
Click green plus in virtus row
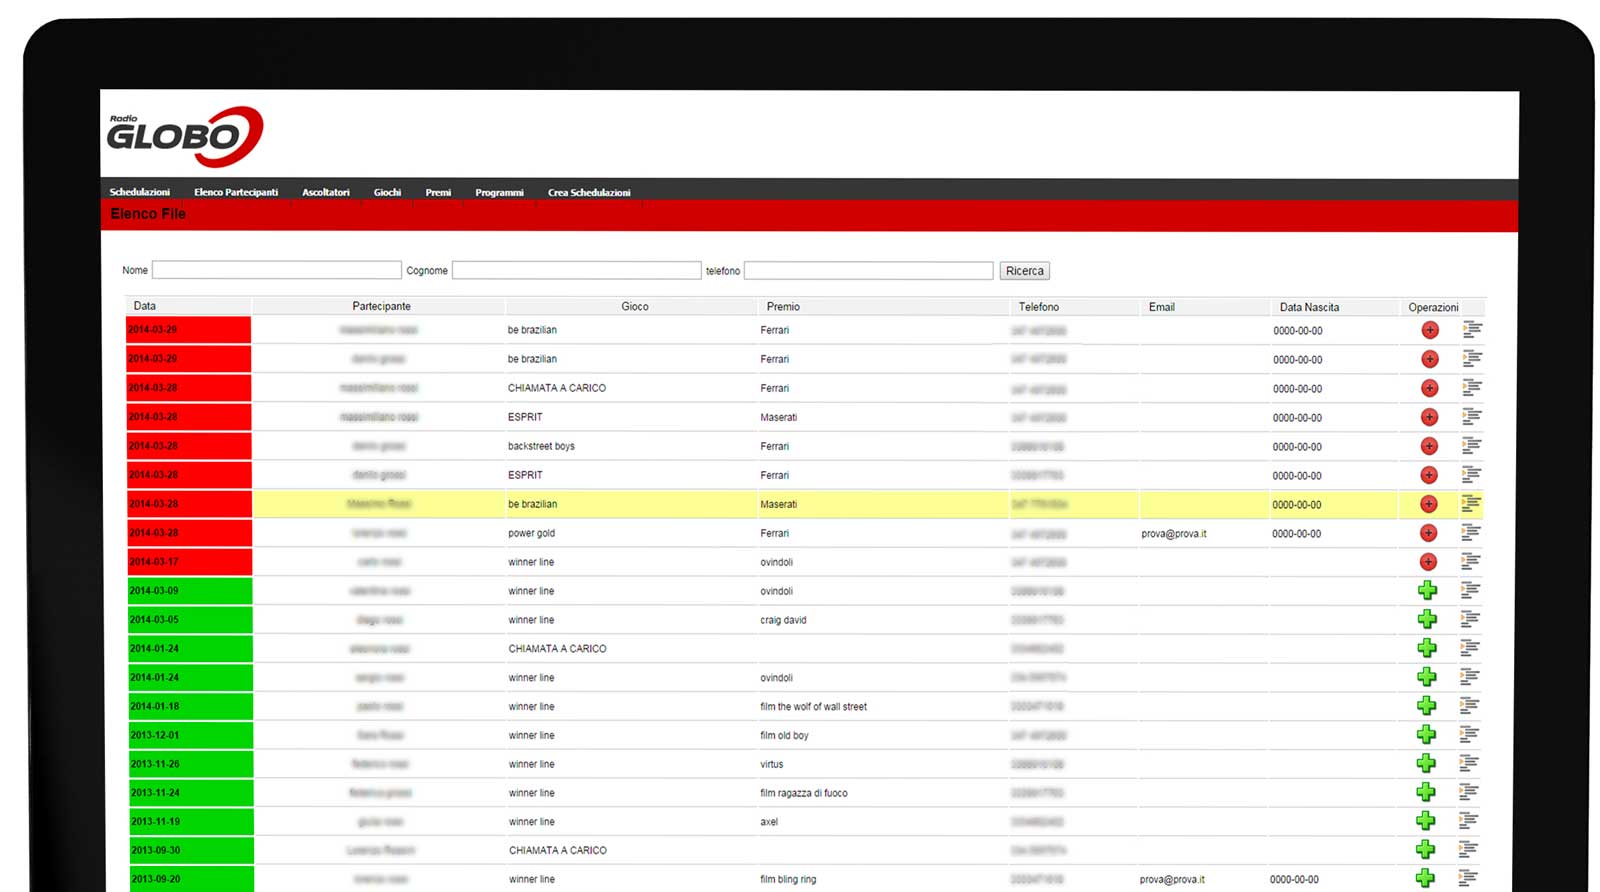coord(1427,764)
